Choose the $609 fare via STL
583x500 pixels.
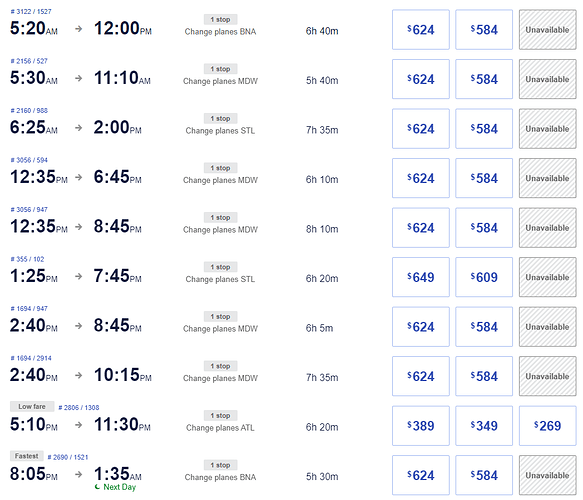(x=484, y=277)
